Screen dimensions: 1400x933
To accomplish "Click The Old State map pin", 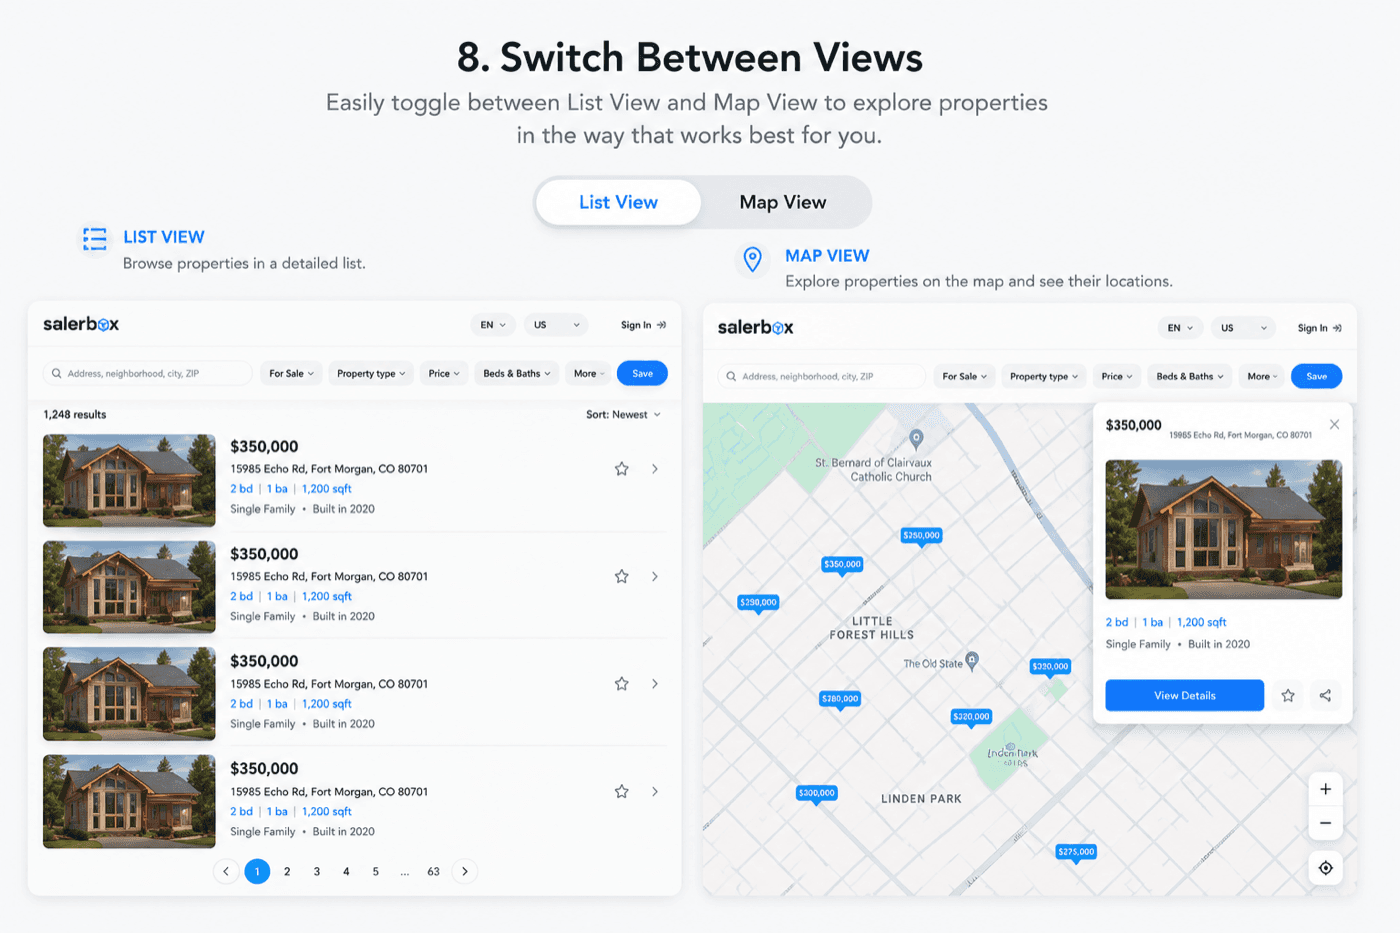I will click(x=972, y=661).
